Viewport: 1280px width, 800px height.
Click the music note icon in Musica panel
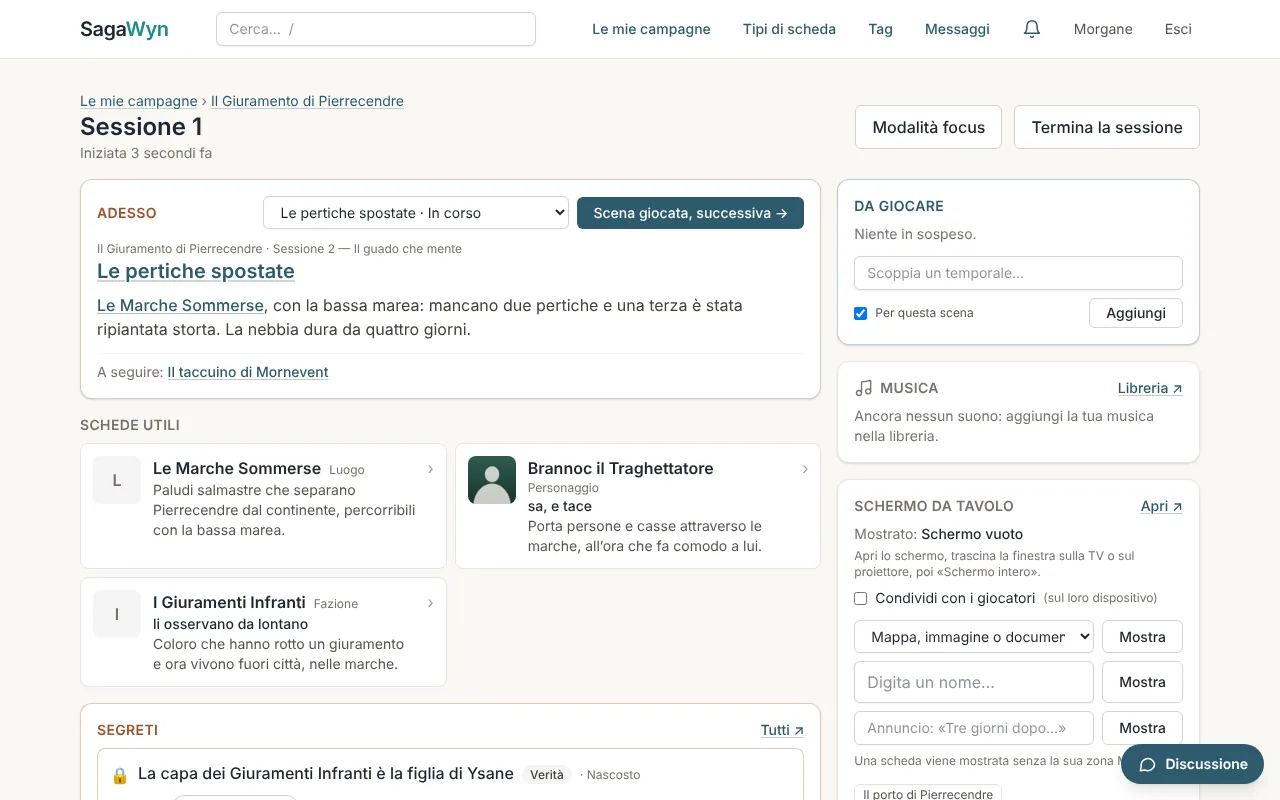(x=864, y=388)
